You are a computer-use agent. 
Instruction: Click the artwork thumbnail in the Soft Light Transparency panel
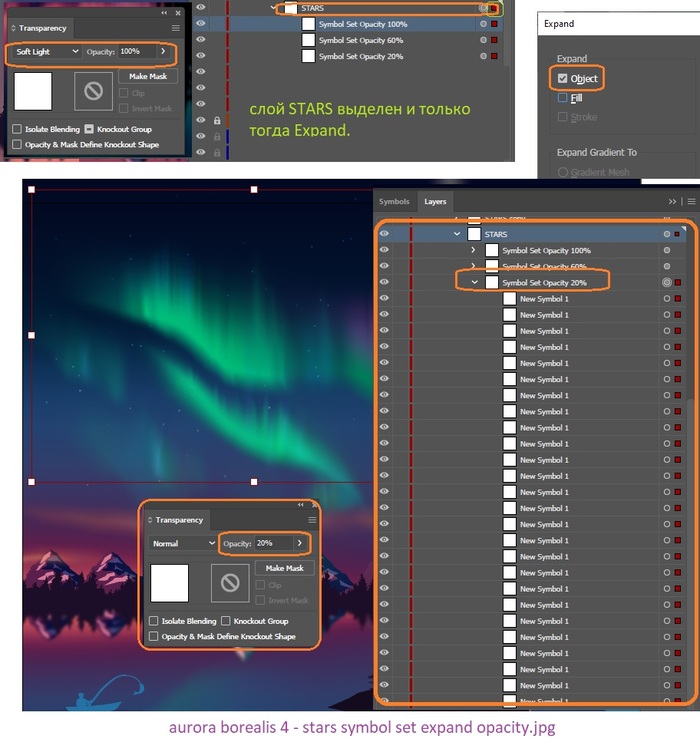[33, 91]
